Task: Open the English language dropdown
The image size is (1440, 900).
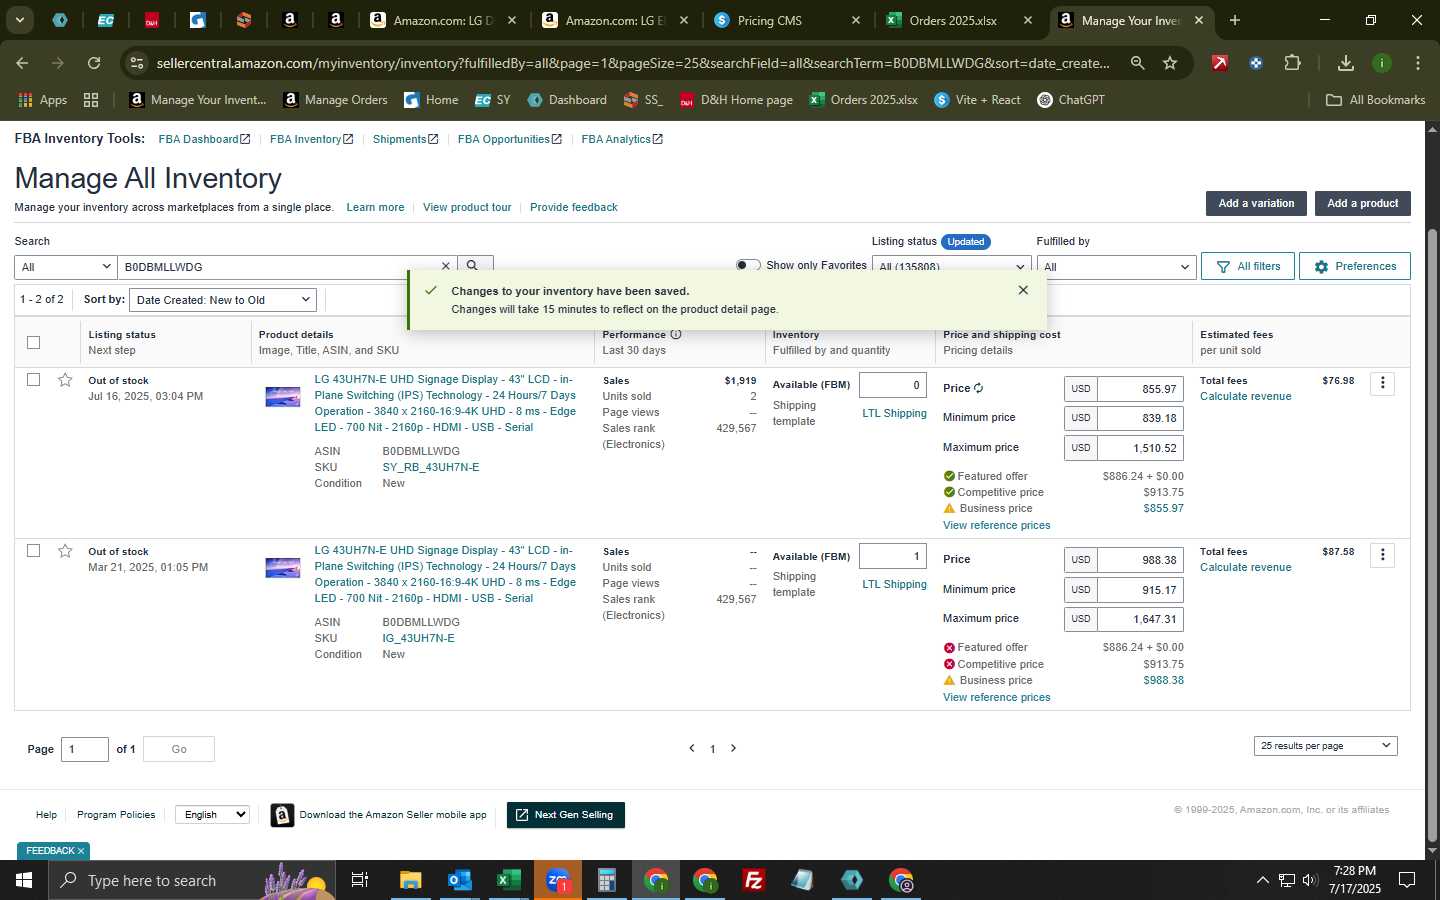Action: click(212, 815)
